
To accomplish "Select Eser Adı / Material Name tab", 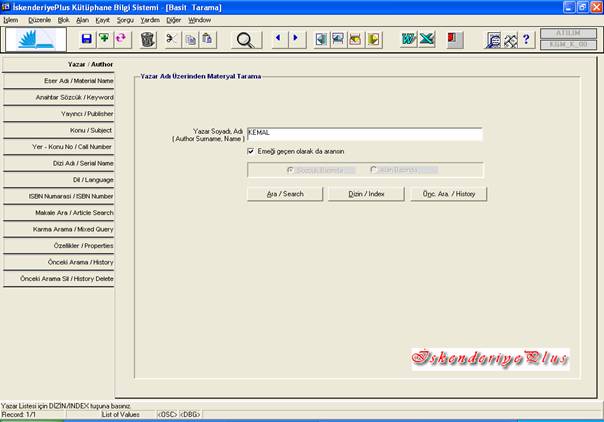I will (x=59, y=81).
